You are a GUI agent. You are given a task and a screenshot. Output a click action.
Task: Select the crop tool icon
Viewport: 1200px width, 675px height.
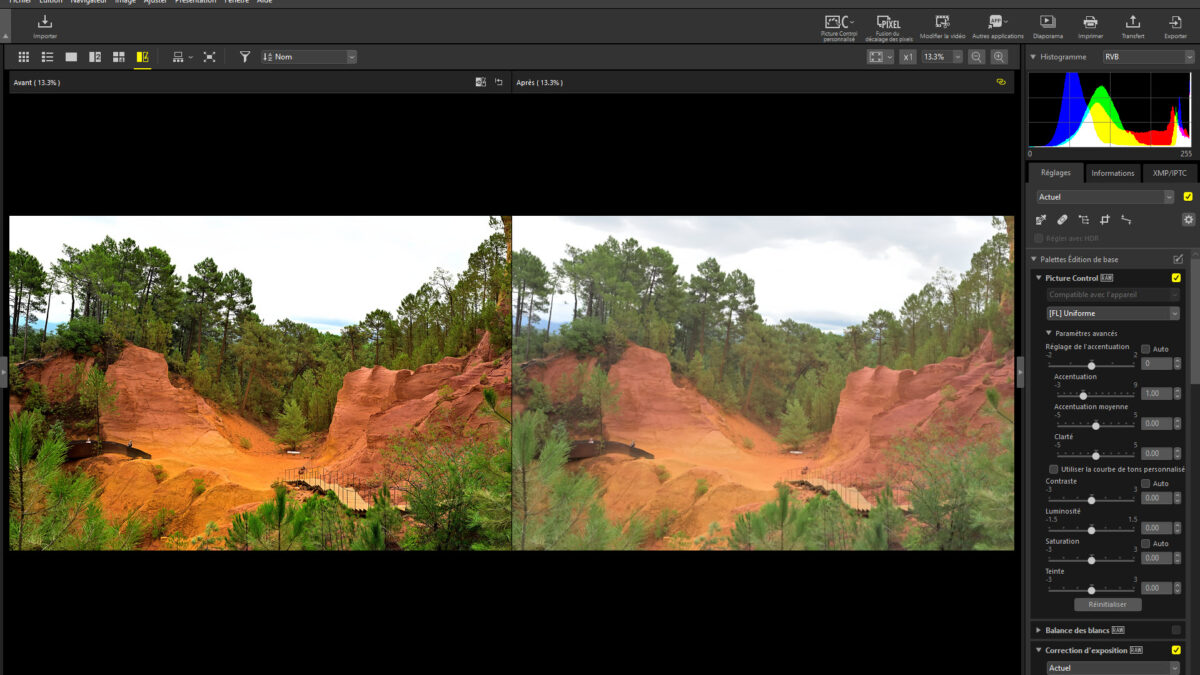click(x=1105, y=219)
